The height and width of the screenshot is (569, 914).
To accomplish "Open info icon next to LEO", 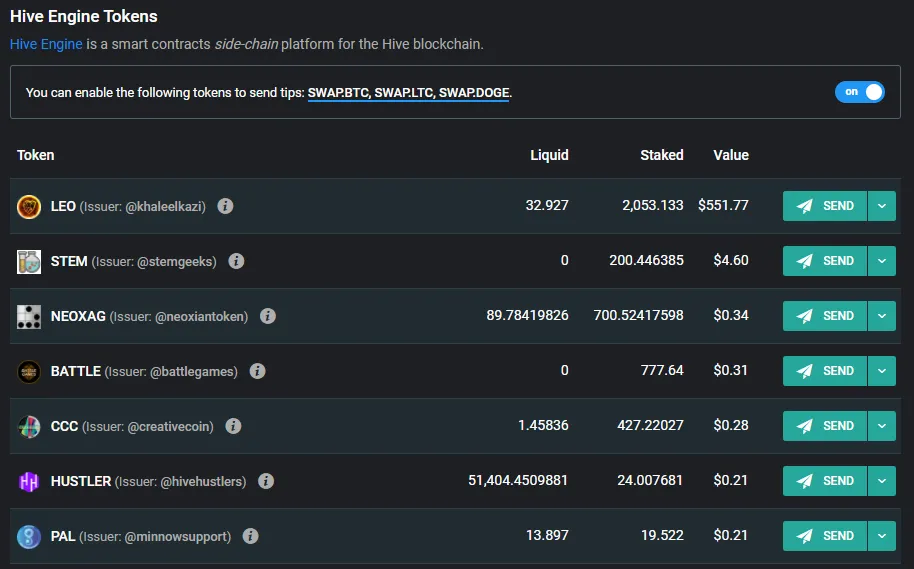I will (226, 206).
